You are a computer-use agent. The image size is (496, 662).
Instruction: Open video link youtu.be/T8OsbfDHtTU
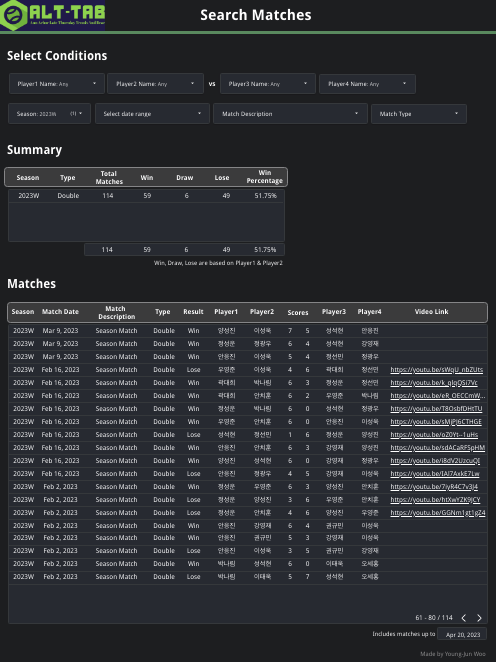coord(436,409)
